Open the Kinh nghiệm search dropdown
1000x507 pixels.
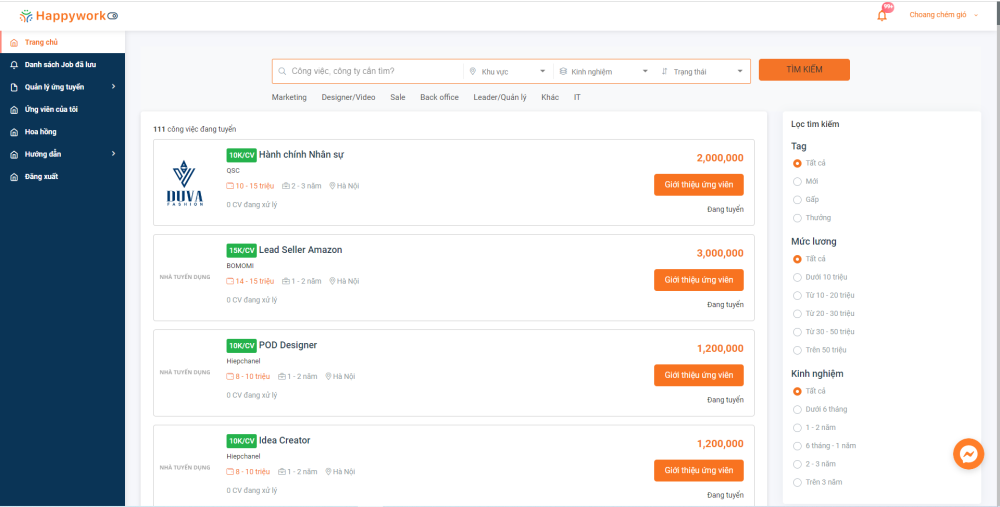603,71
